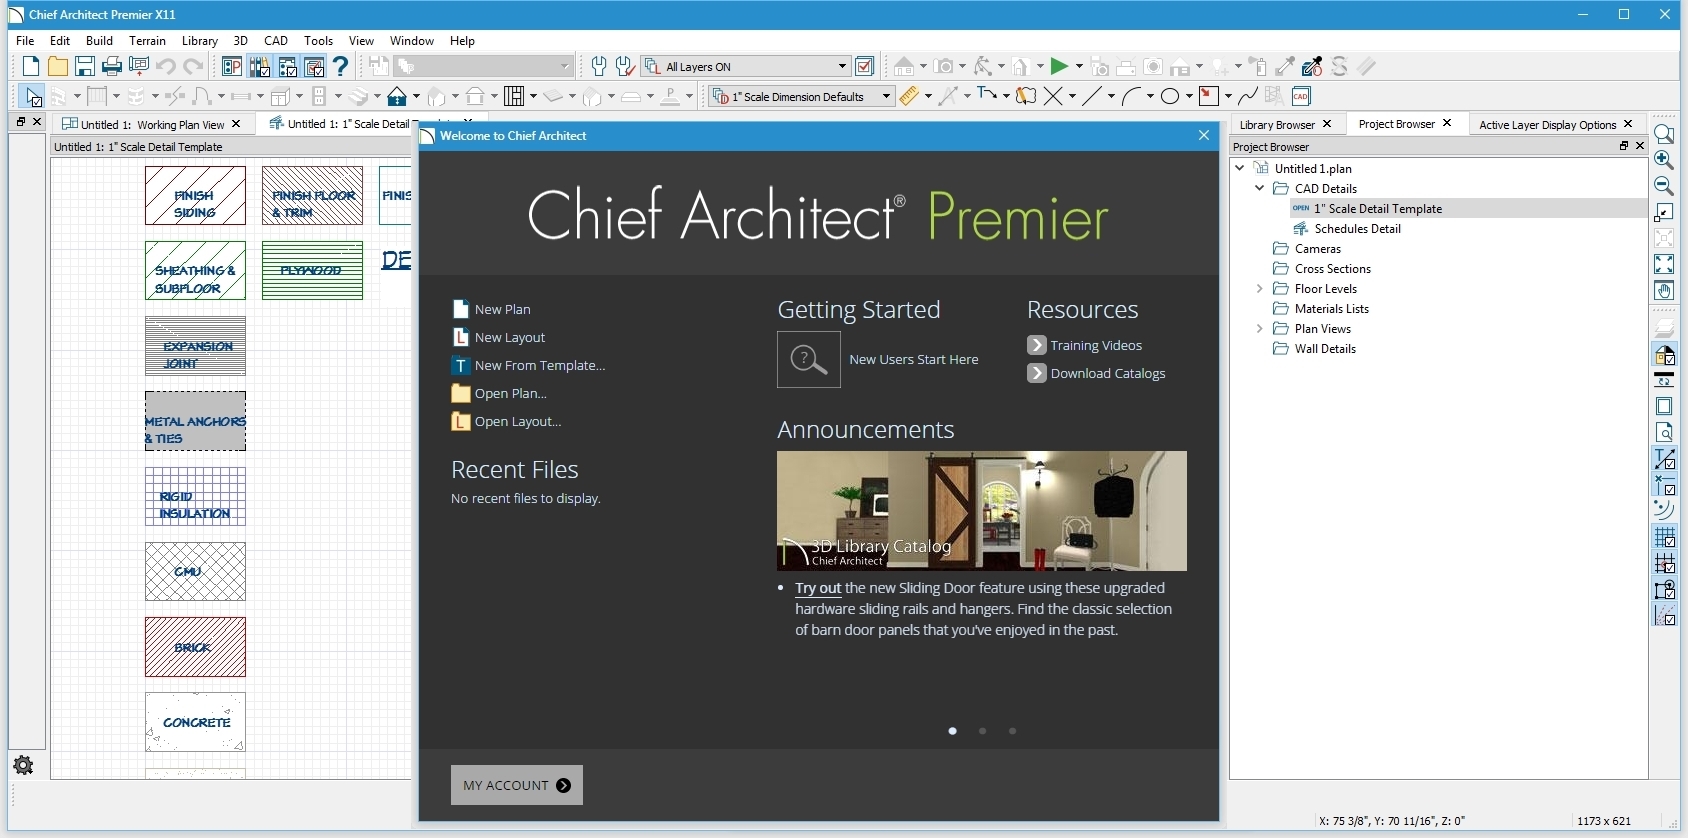Screen dimensions: 1688x838
Task: Select the Tape Measure dimension tool
Action: [909, 96]
